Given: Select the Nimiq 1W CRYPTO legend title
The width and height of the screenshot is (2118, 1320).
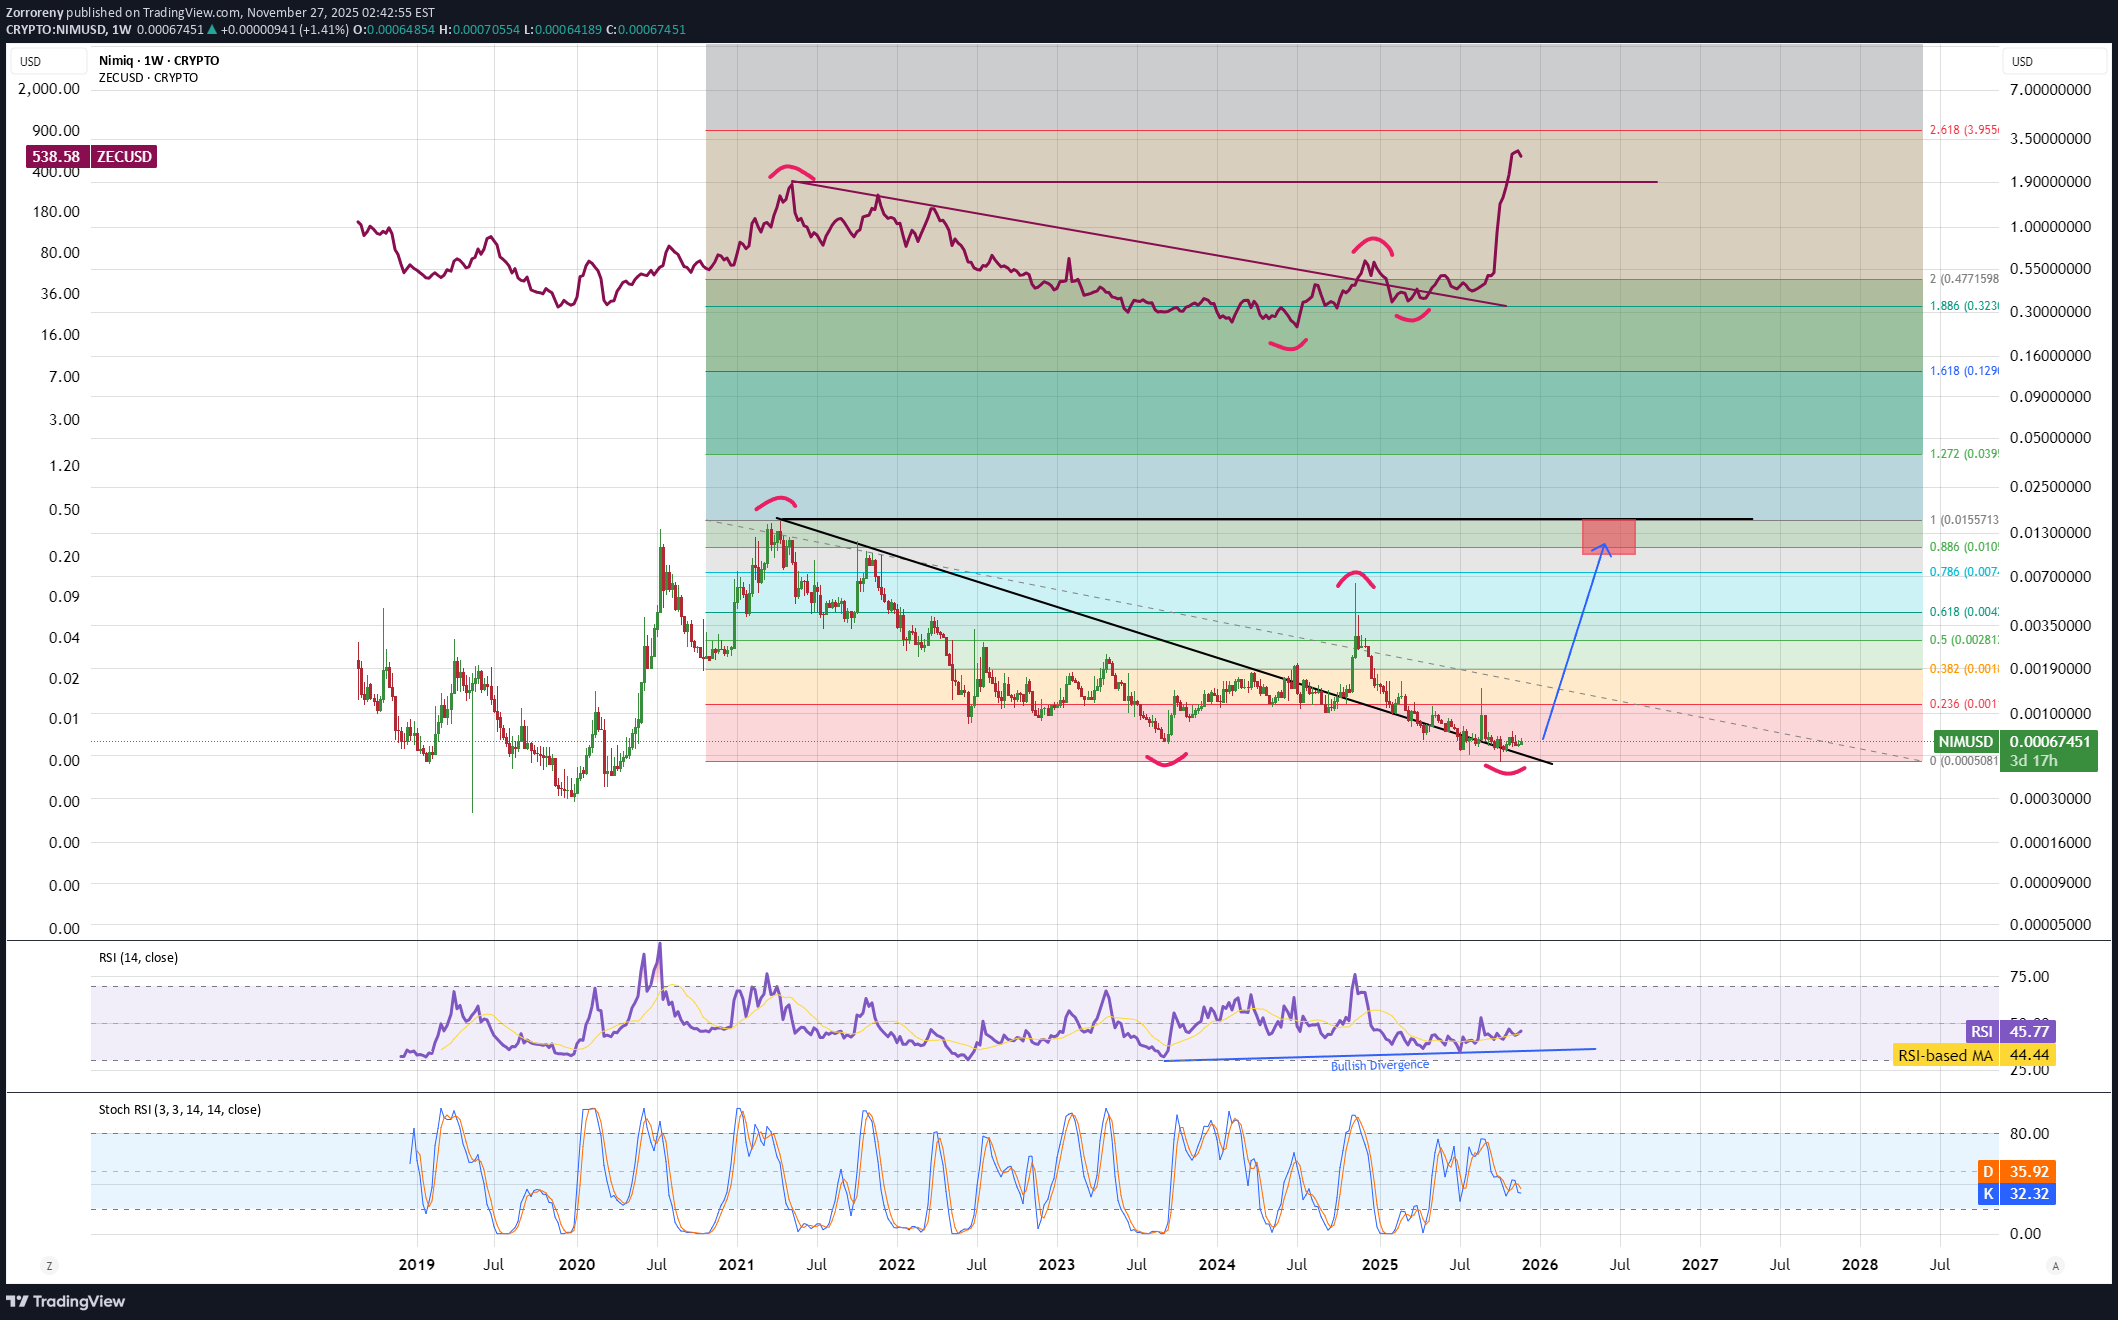Looking at the screenshot, I should click(159, 60).
